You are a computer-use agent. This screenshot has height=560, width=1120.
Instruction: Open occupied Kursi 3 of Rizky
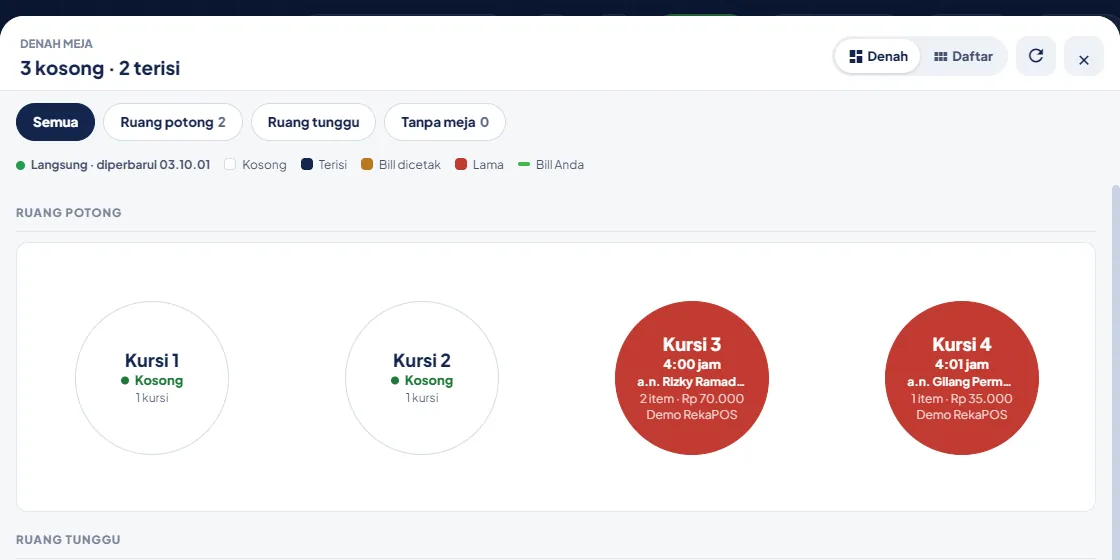click(692, 378)
